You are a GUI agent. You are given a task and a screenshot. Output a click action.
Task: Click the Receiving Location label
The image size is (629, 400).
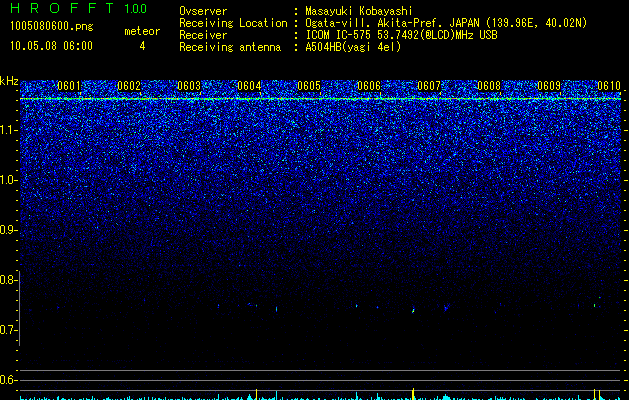point(233,24)
